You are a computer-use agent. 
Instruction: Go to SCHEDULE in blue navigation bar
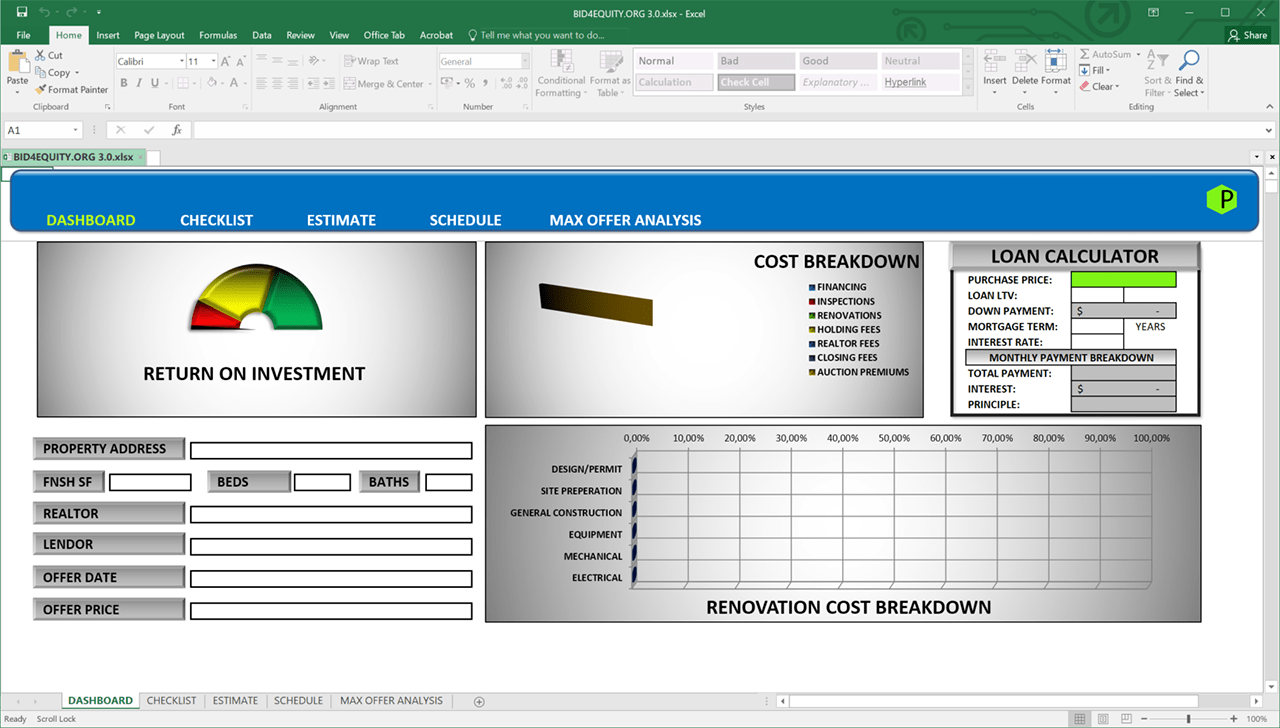(x=465, y=220)
